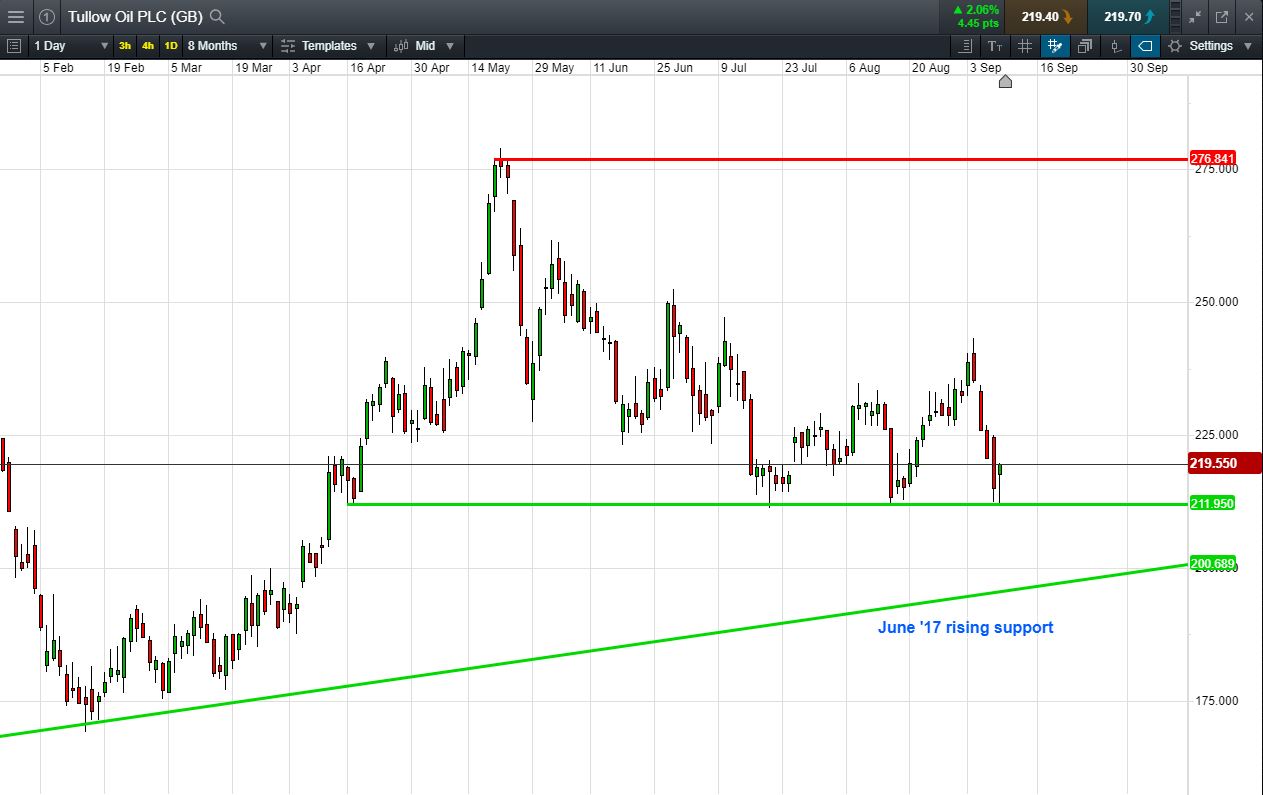Click the 250.000 price axis label

(1217, 302)
